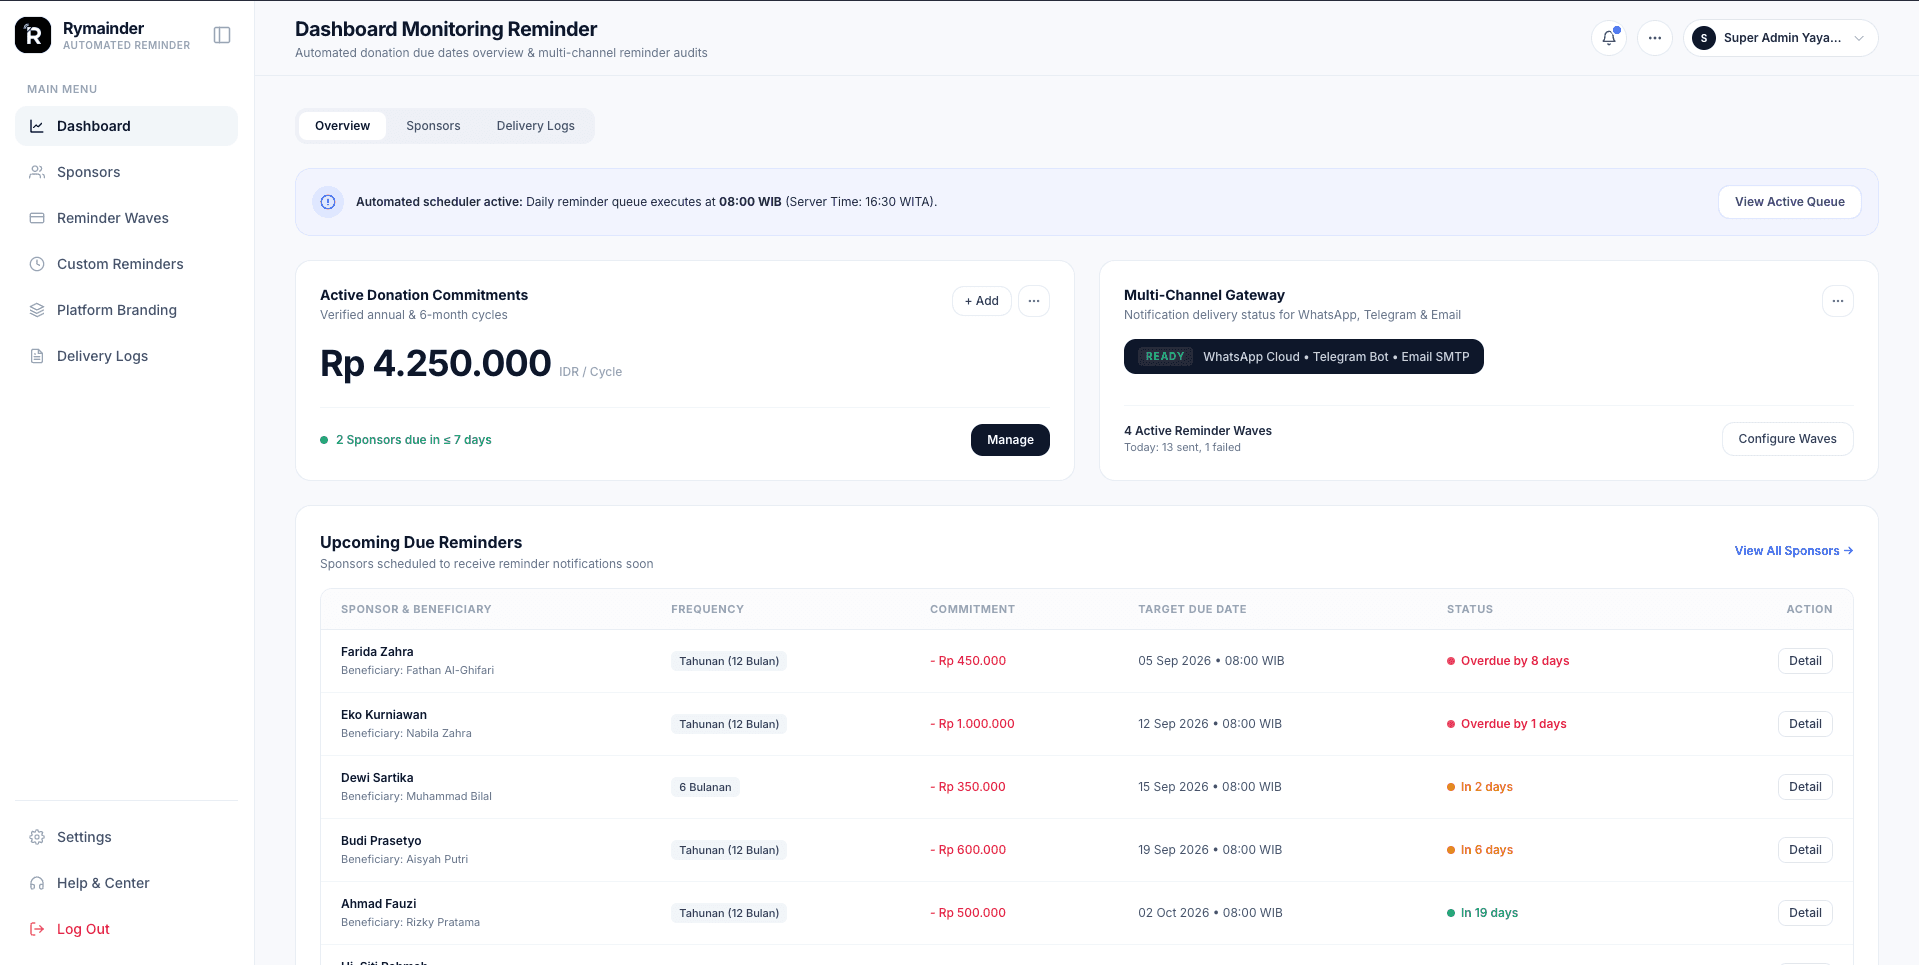Collapse the sidebar with the panel icon
The height and width of the screenshot is (965, 1919).
222,35
